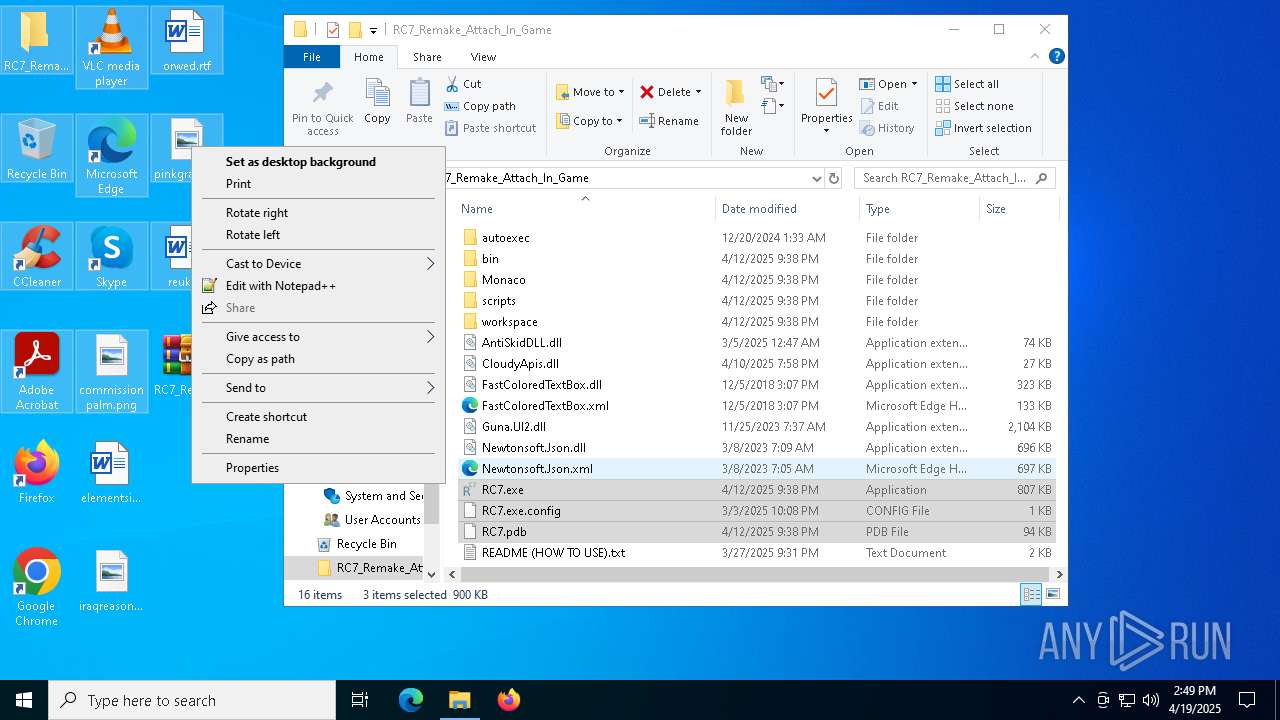
Task: Click the Rename icon in the Organize group
Action: click(647, 121)
